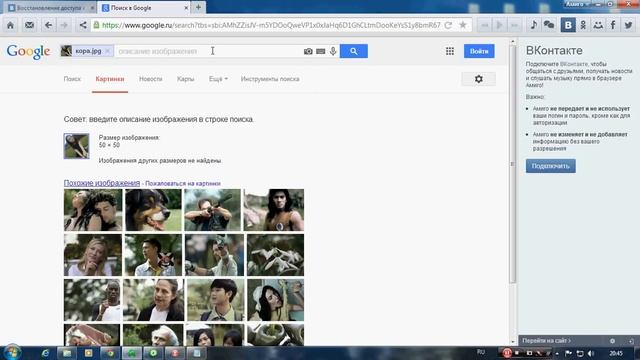Open the man aiming rifle thumbnail
640x360 pixels.
pos(212,210)
